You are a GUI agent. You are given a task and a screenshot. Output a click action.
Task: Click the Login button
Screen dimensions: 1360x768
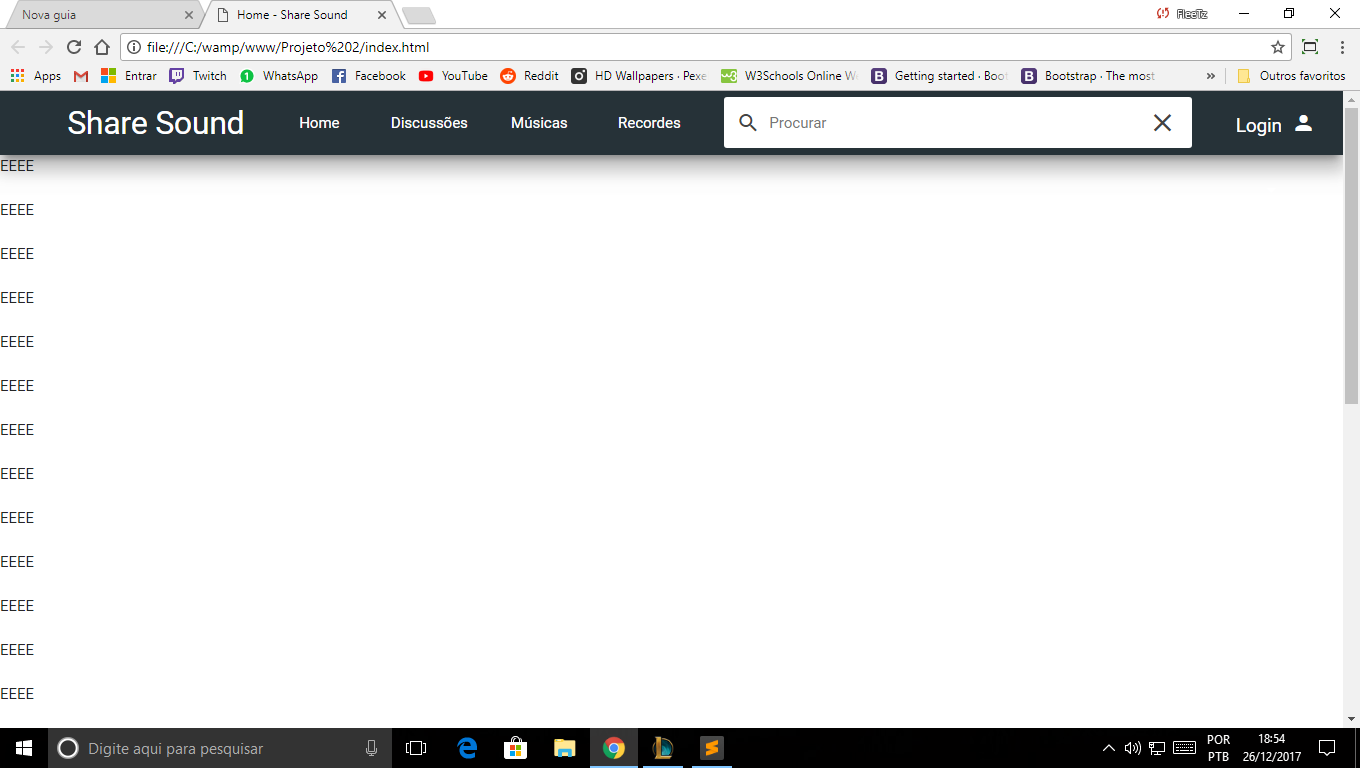1274,124
